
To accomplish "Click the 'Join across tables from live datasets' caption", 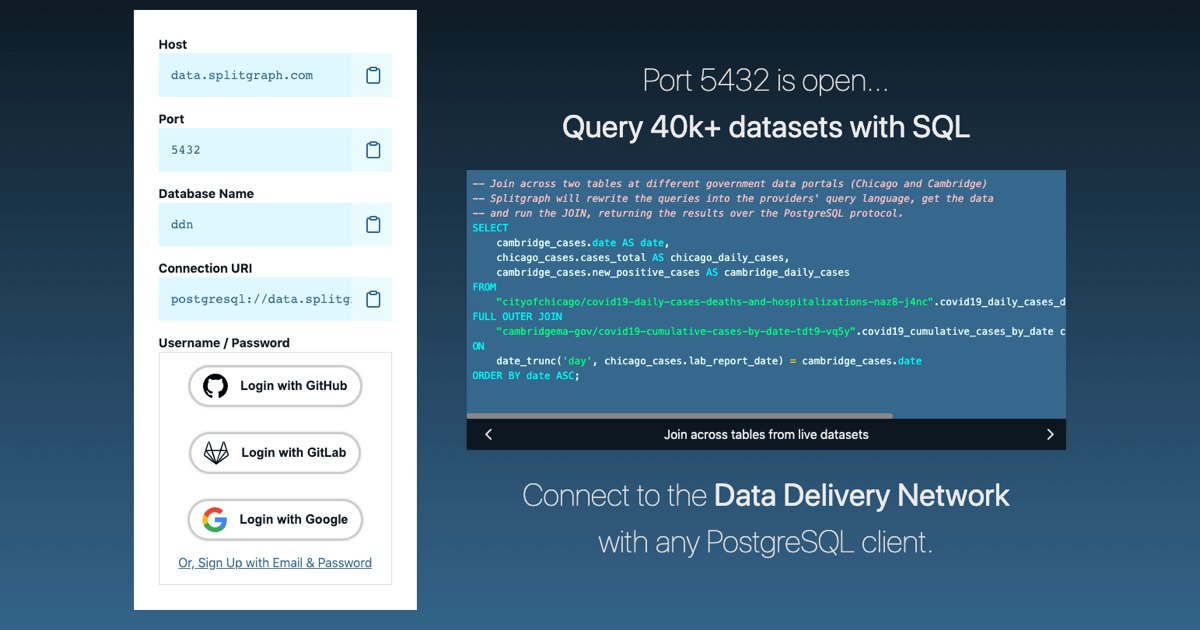I will tap(766, 435).
